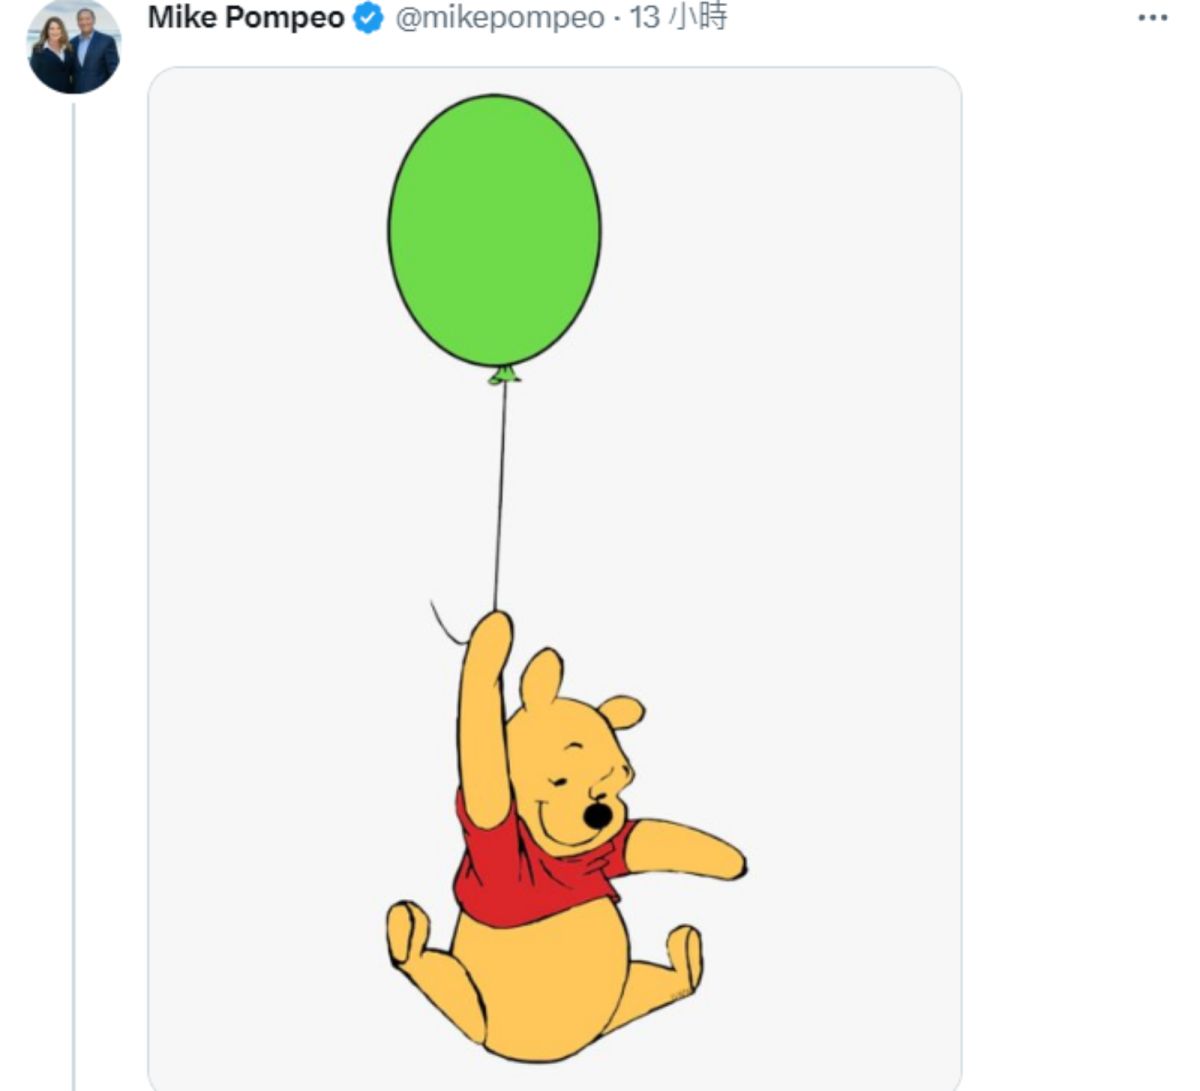This screenshot has width=1200, height=1091.
Task: Click the 13 小時 timestamp
Action: tap(678, 18)
